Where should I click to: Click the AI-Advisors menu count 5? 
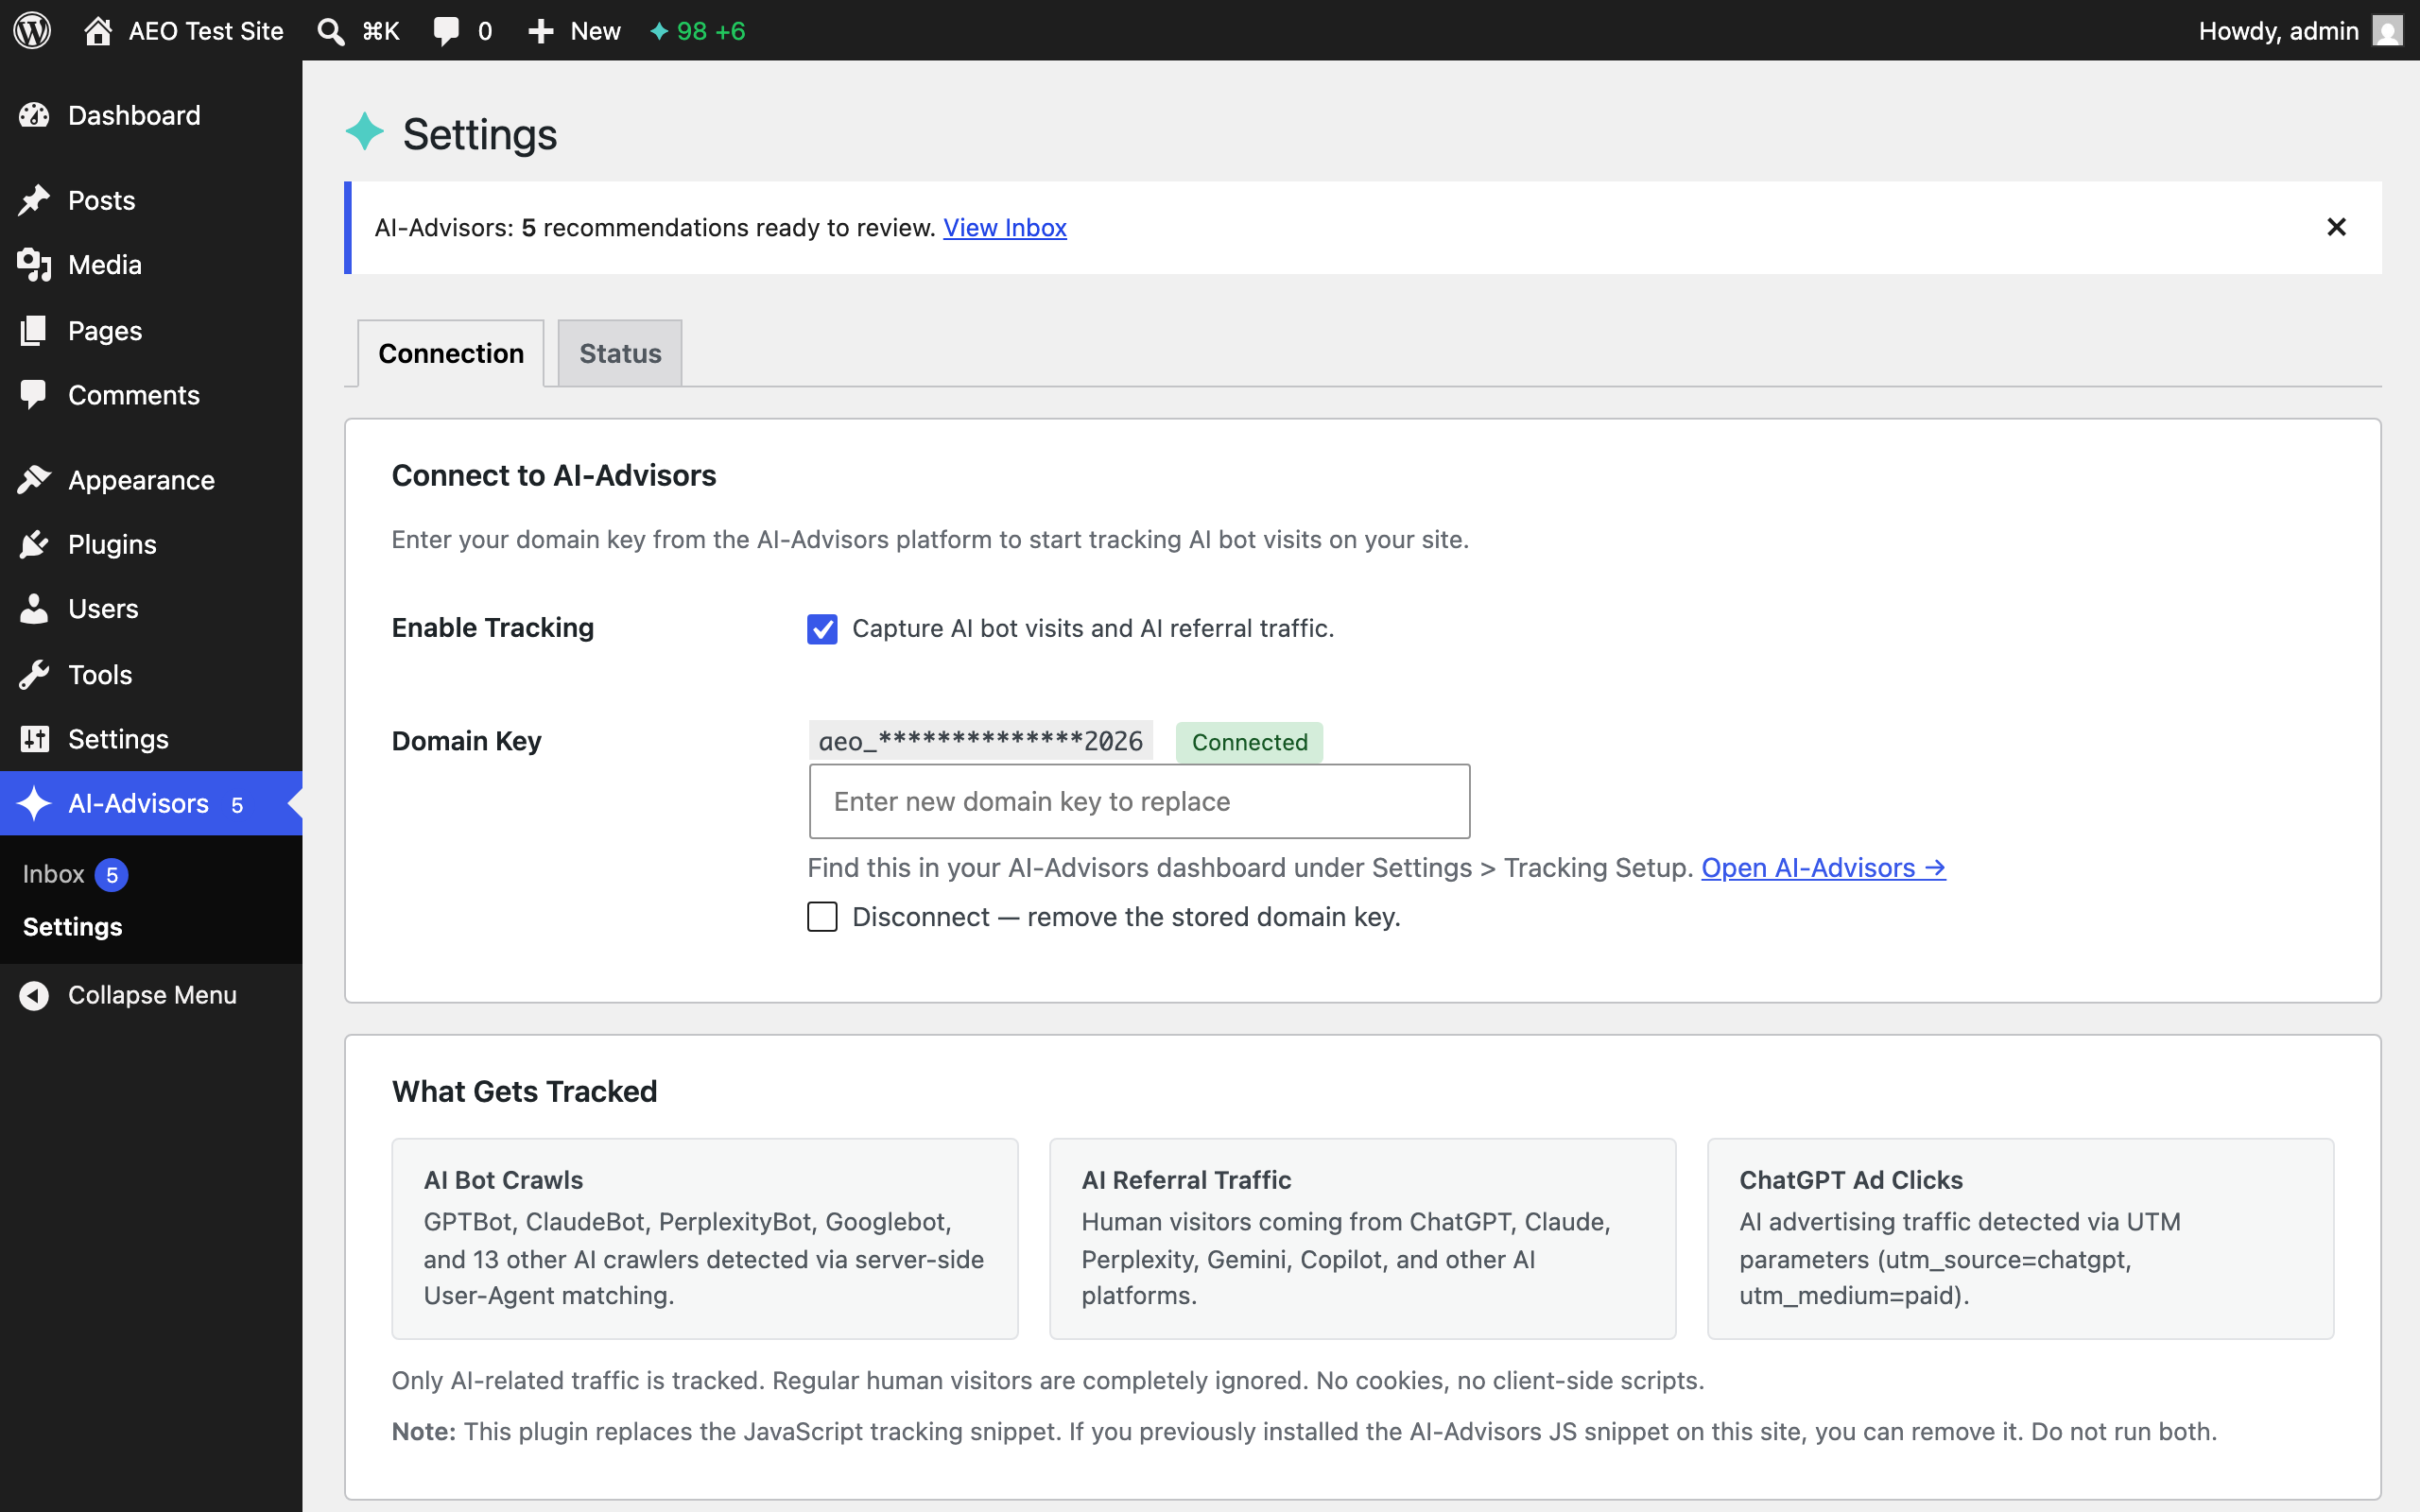[237, 805]
